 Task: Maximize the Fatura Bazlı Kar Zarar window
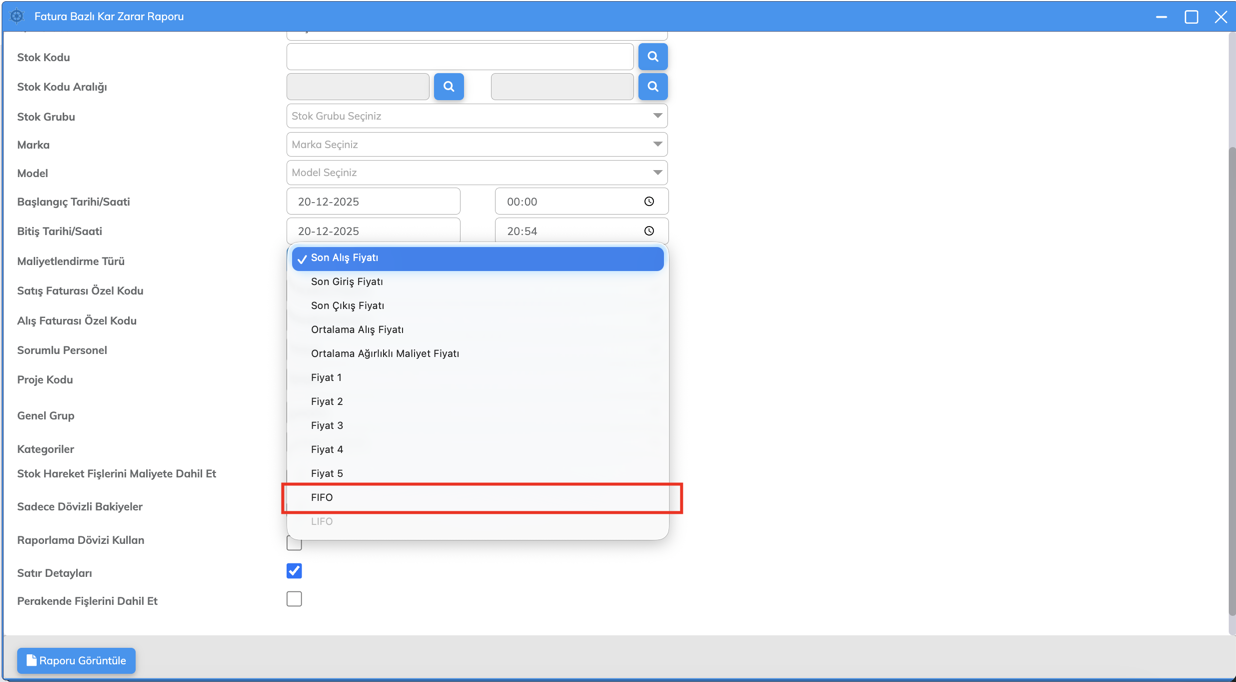point(1191,17)
